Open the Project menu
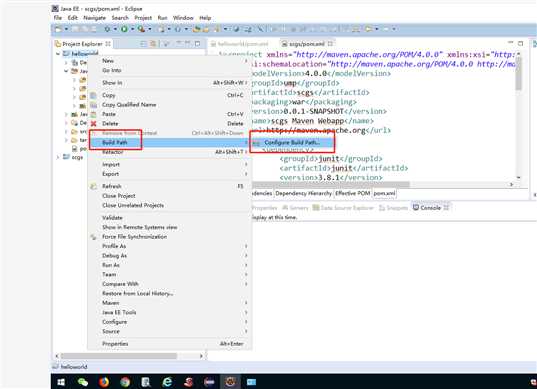The image size is (537, 389). click(143, 18)
